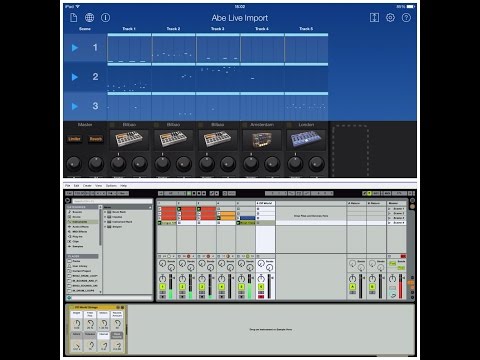
Task: Toggle the track 1 activator button
Action: pos(163,287)
